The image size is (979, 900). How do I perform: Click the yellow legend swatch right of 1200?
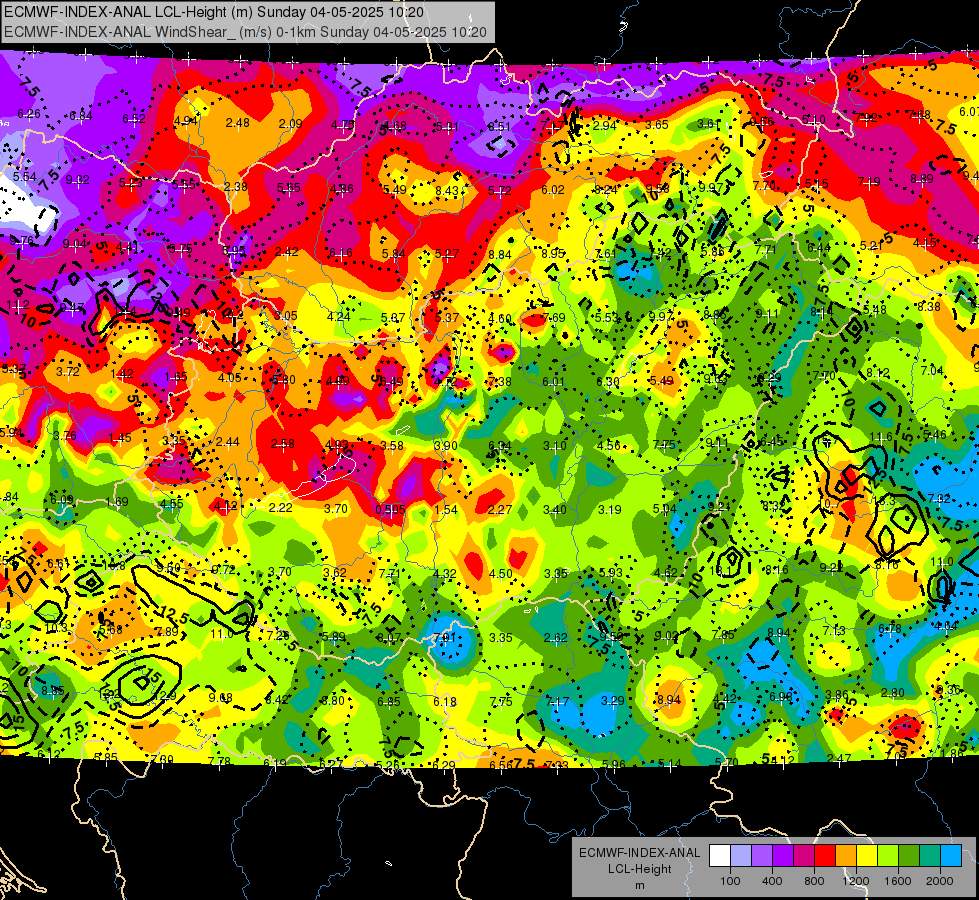(867, 855)
